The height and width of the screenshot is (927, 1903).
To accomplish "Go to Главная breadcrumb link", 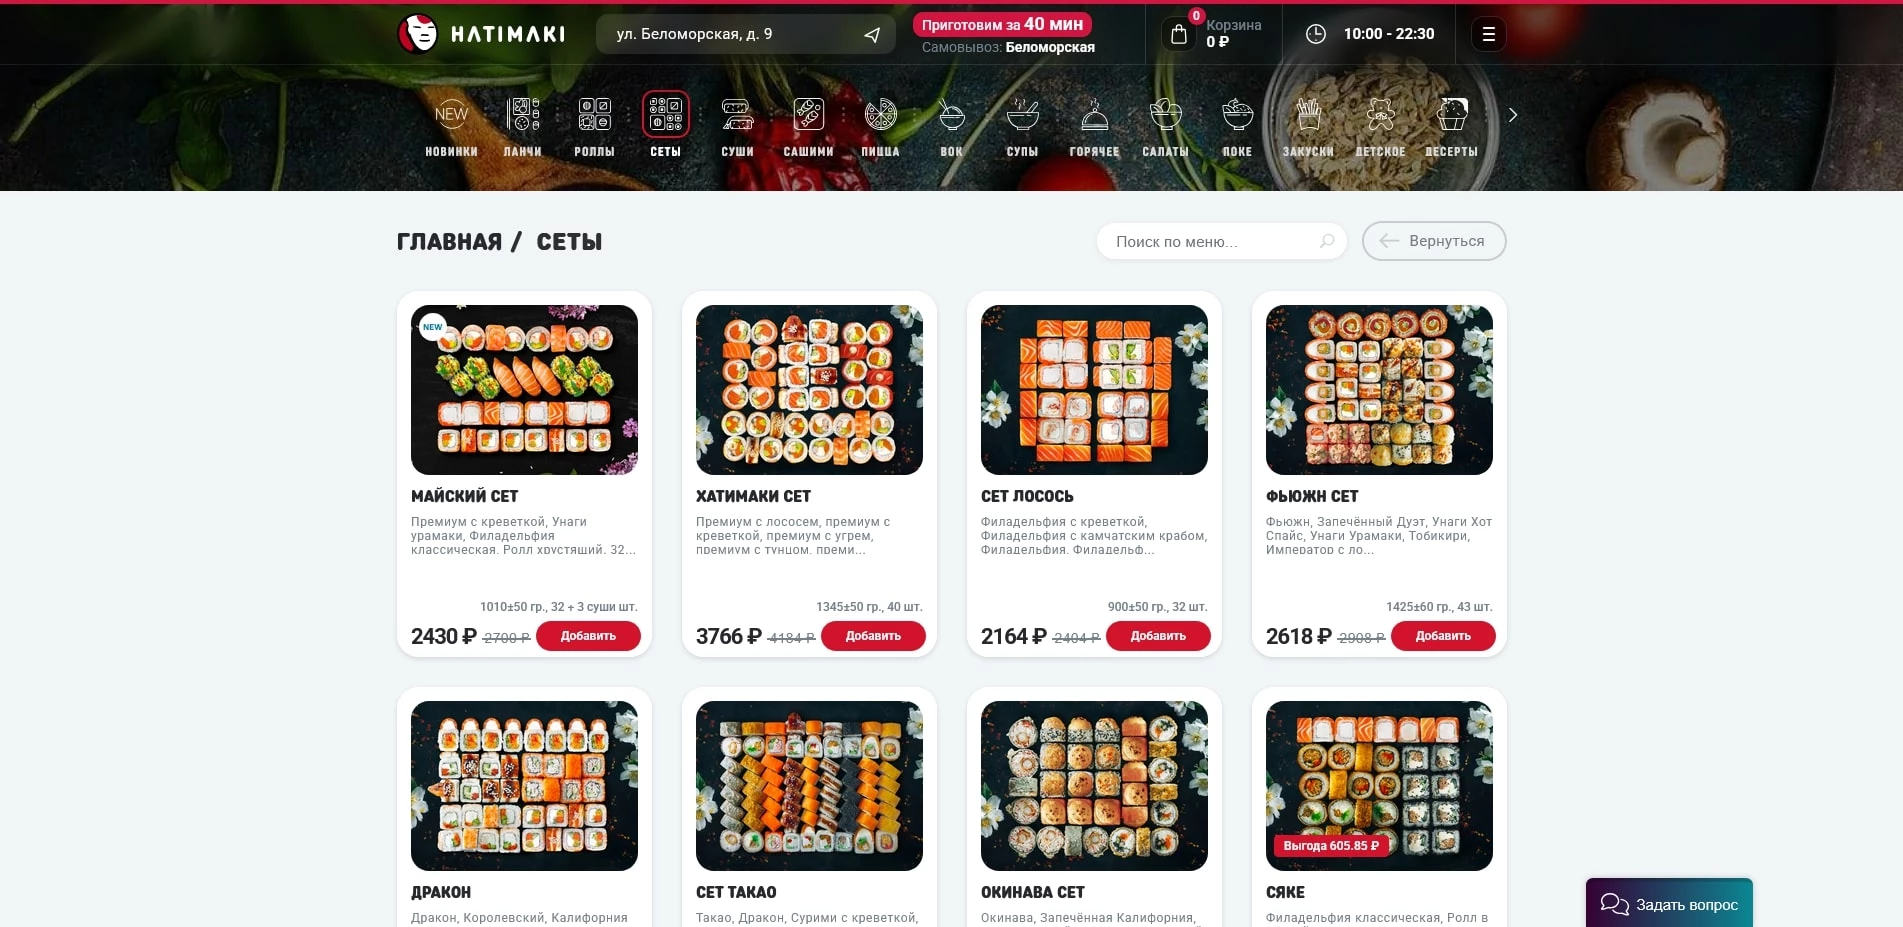I will tap(449, 242).
